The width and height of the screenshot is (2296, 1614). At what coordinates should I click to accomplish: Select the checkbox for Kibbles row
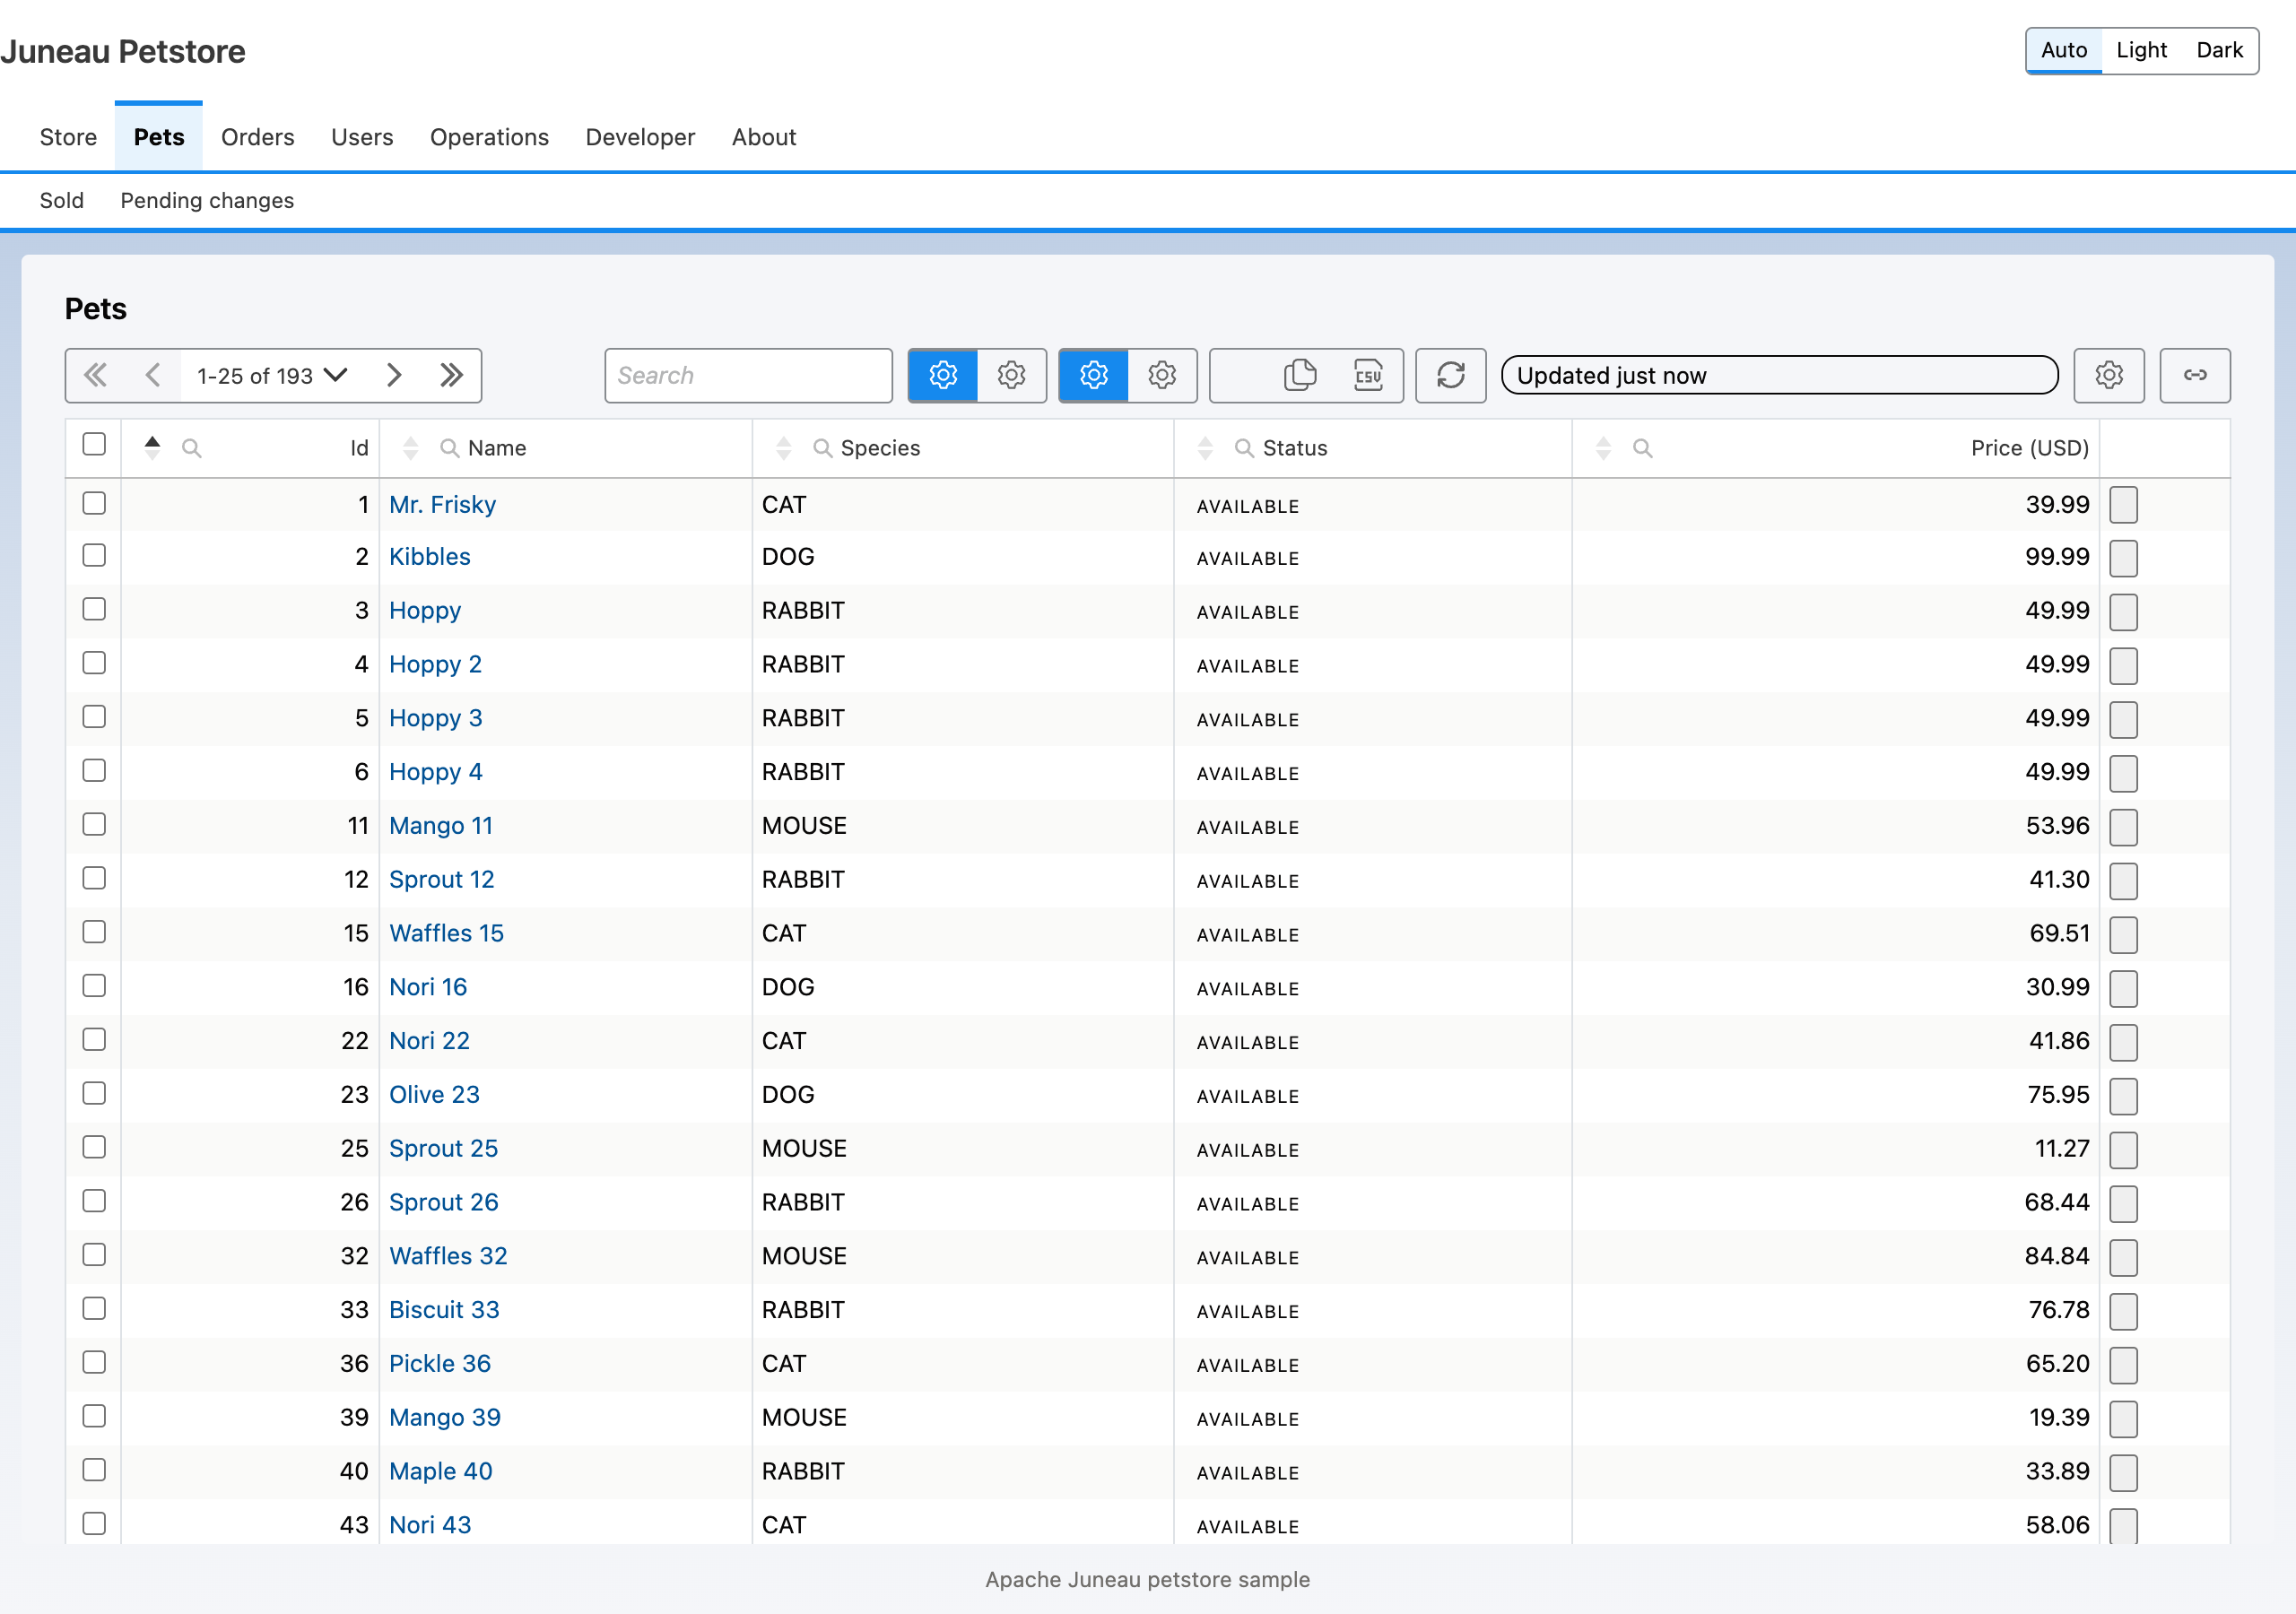[x=94, y=555]
